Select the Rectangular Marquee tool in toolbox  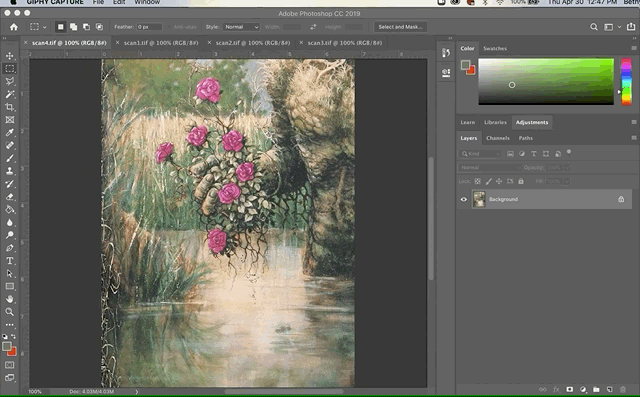9,69
